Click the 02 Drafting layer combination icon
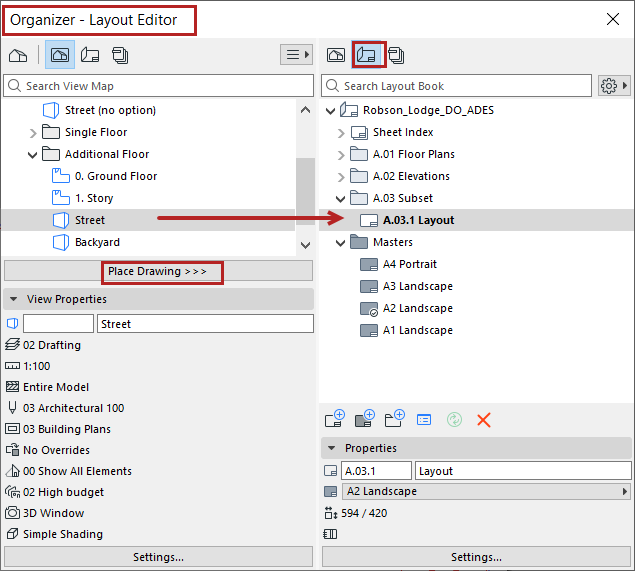Image resolution: width=635 pixels, height=571 pixels. tap(12, 345)
